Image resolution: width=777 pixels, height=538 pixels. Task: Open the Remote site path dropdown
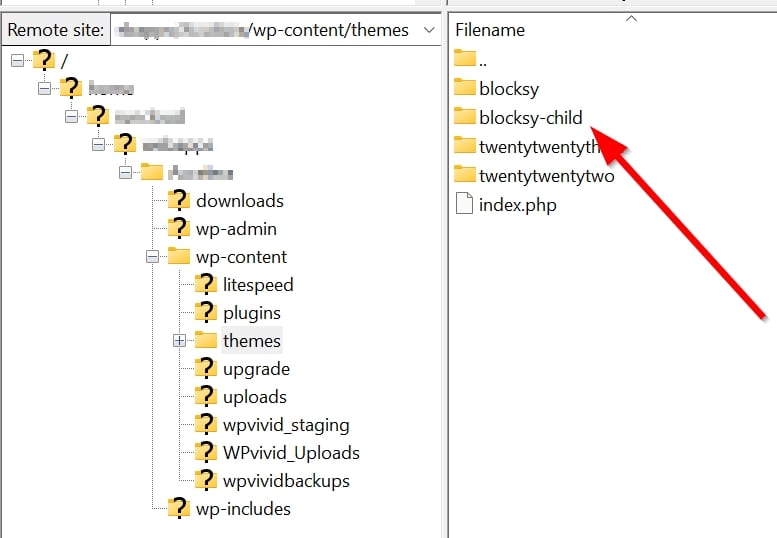(429, 30)
